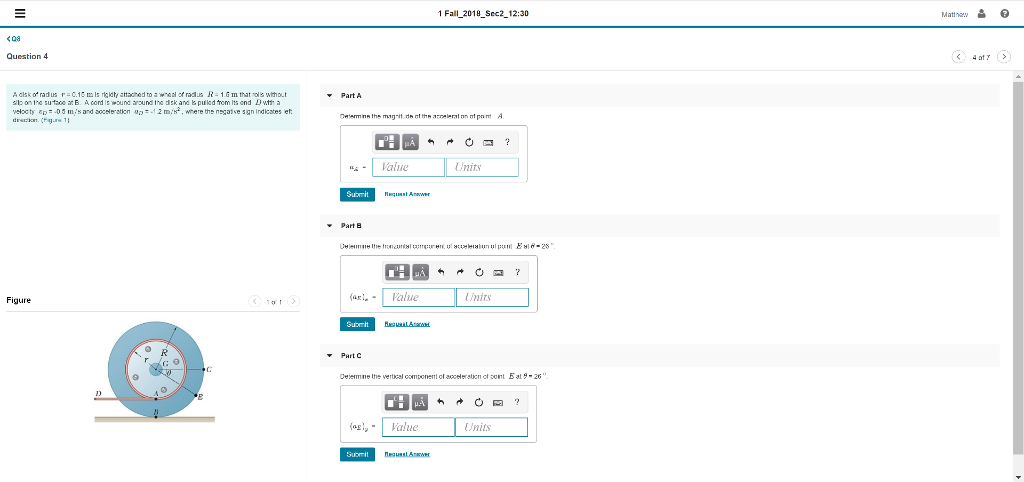Screen dimensions: 1024x482
Task: Open help in Part A answer toolbar
Action: point(507,141)
